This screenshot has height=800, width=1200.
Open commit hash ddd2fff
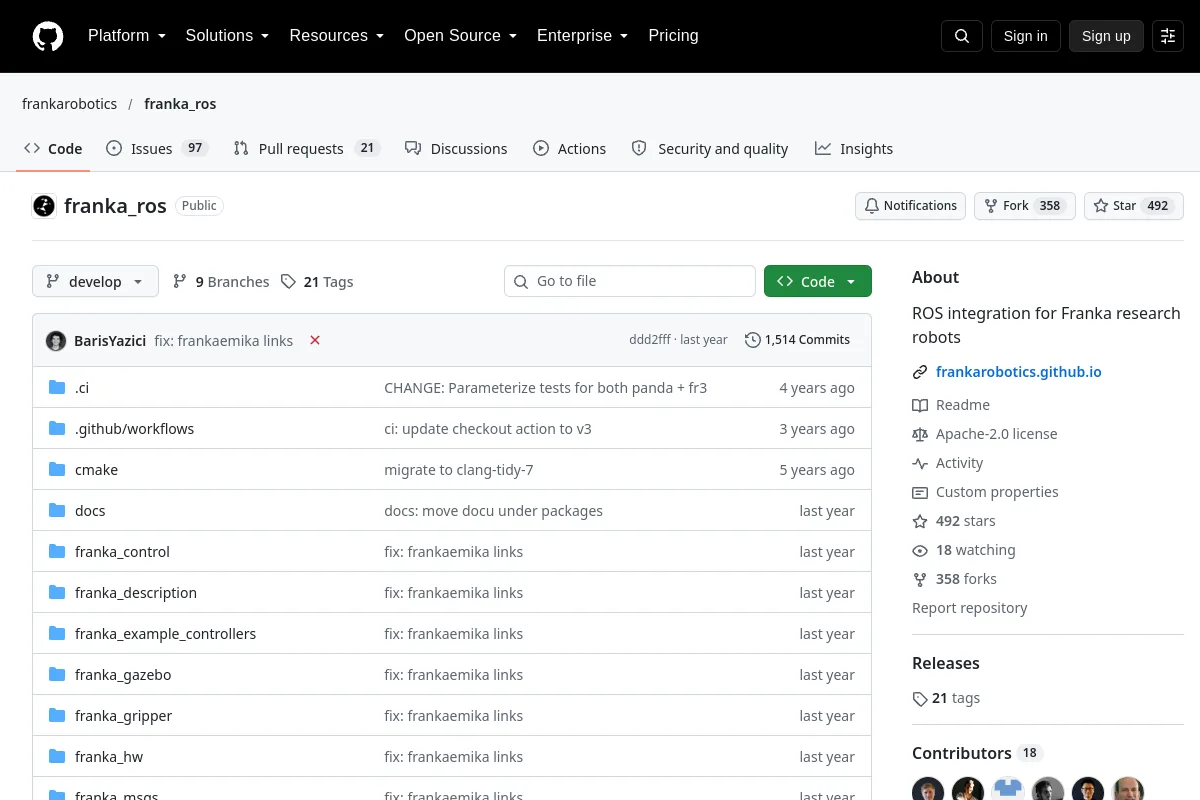pos(650,340)
